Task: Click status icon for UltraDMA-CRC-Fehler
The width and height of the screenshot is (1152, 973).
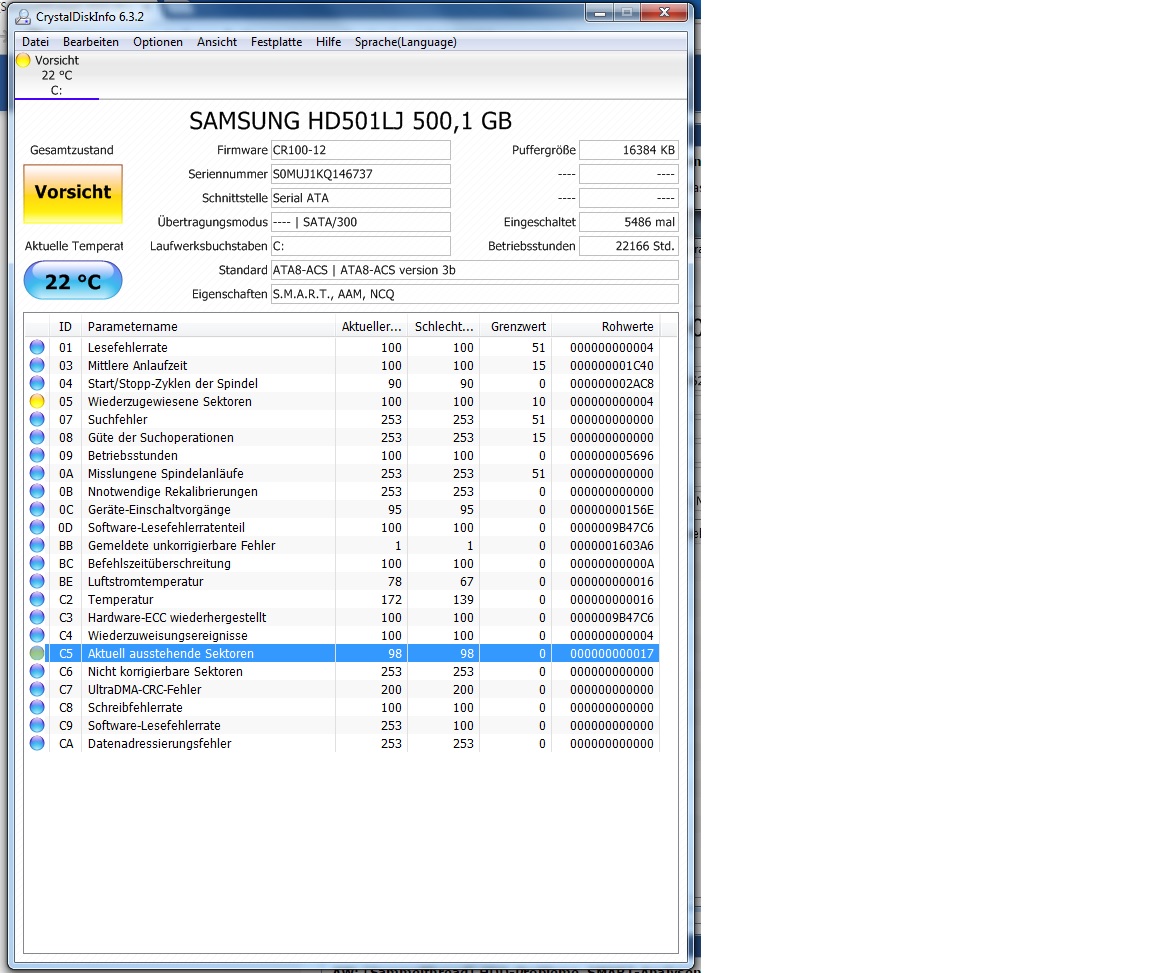Action: click(x=37, y=689)
